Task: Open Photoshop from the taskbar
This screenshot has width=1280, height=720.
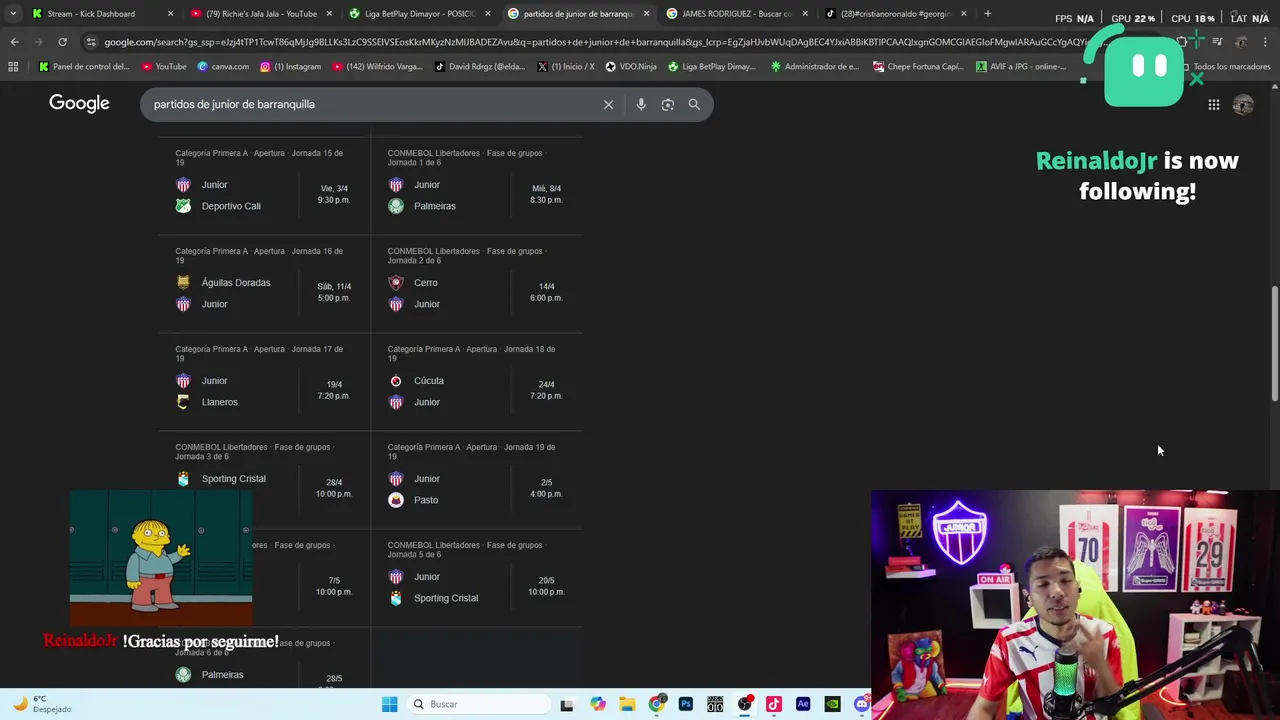Action: click(x=686, y=704)
